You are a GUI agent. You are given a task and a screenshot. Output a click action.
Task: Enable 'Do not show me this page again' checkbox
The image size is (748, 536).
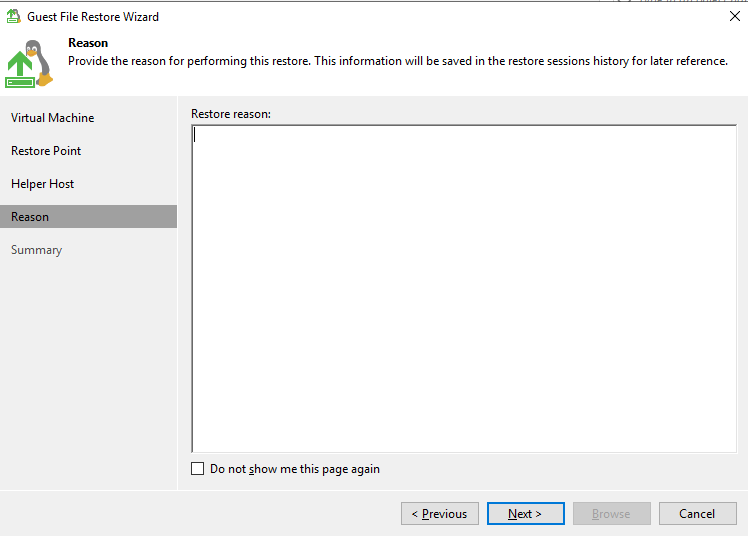tap(197, 469)
